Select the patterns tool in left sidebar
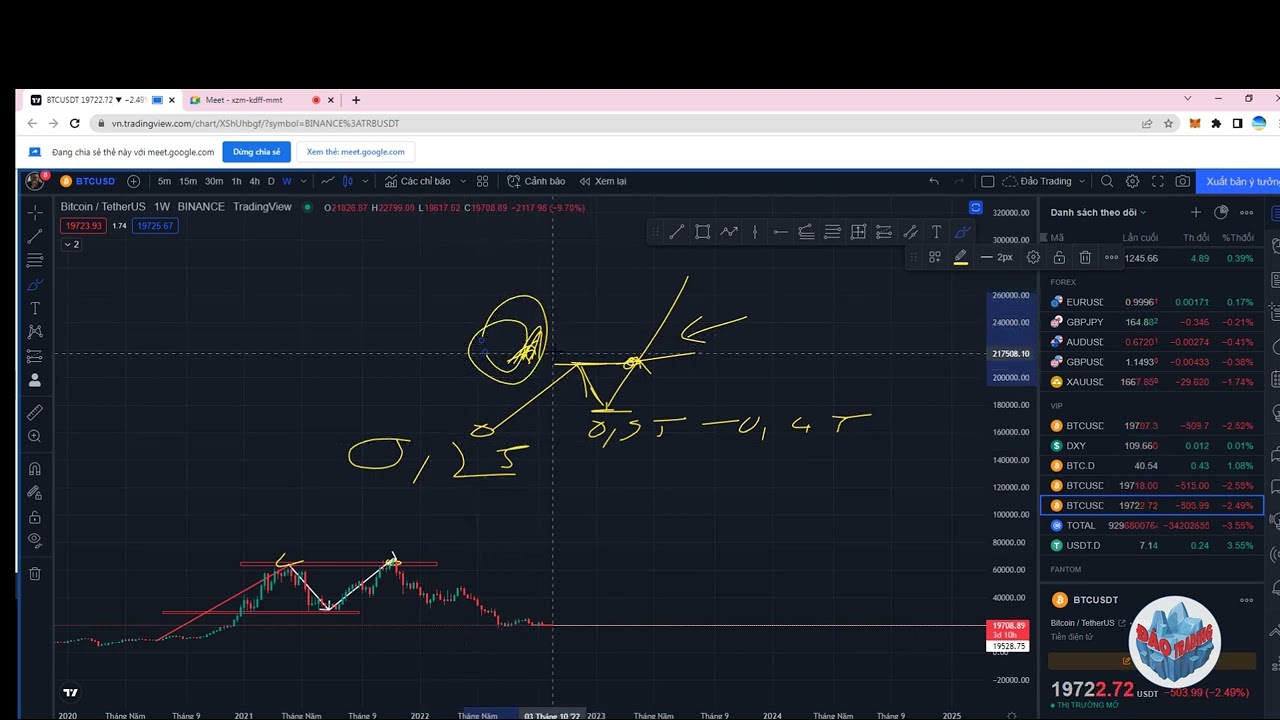 pyautogui.click(x=35, y=331)
